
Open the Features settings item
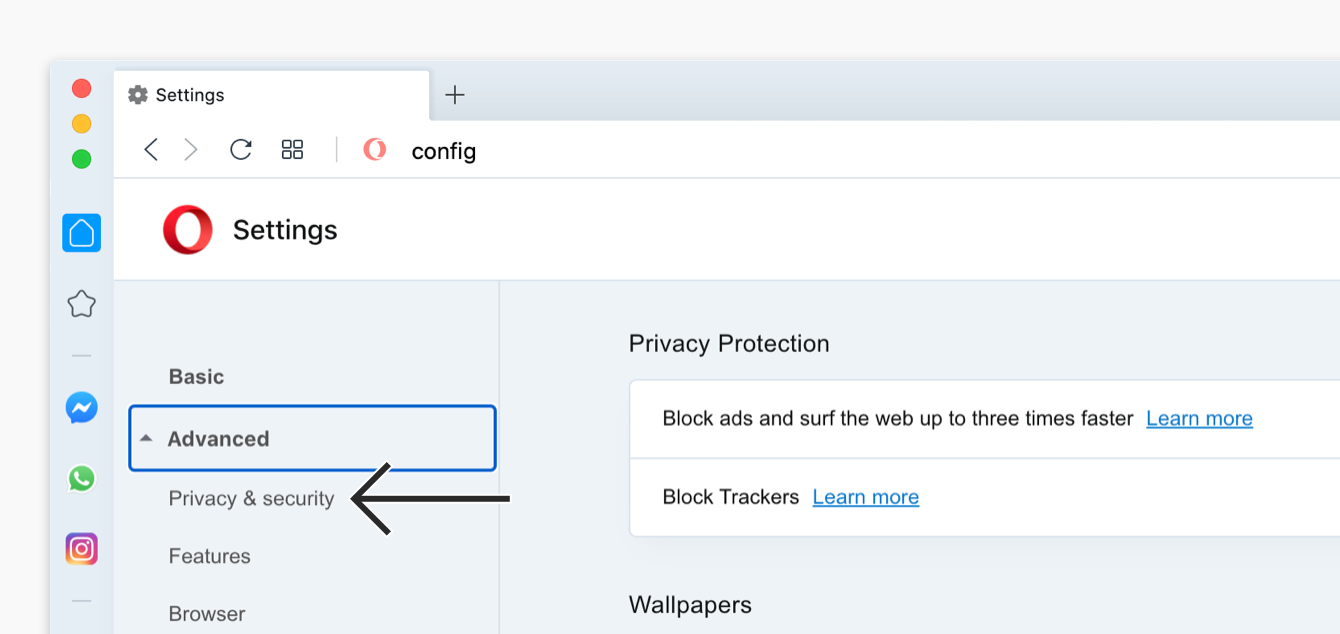pyautogui.click(x=209, y=556)
